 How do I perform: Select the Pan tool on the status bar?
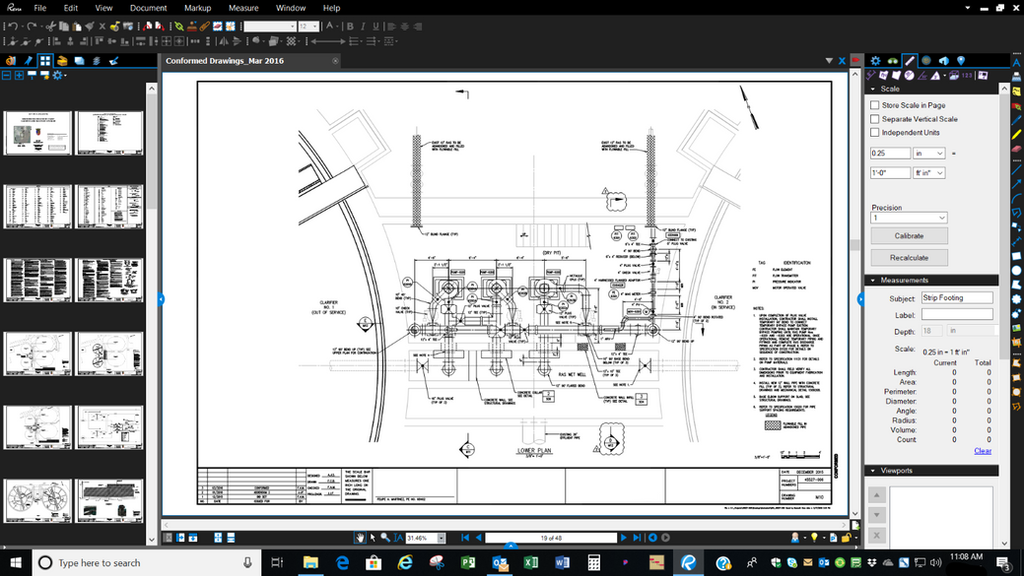pyautogui.click(x=358, y=536)
